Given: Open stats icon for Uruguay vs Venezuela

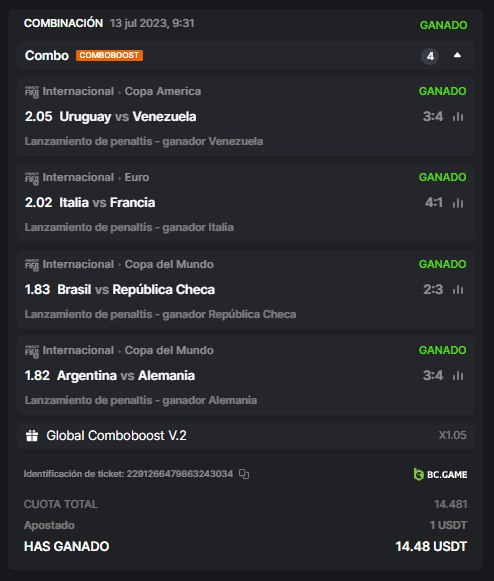Looking at the screenshot, I should pyautogui.click(x=458, y=117).
